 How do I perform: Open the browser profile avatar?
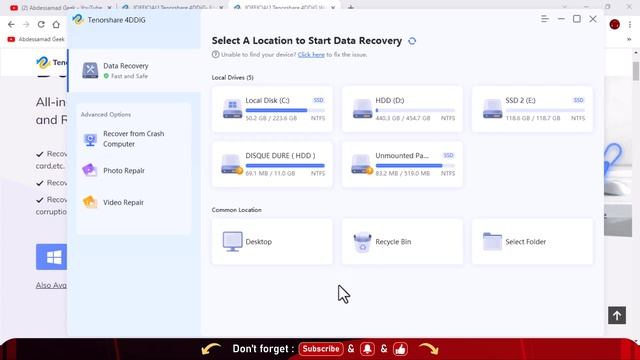coord(614,24)
